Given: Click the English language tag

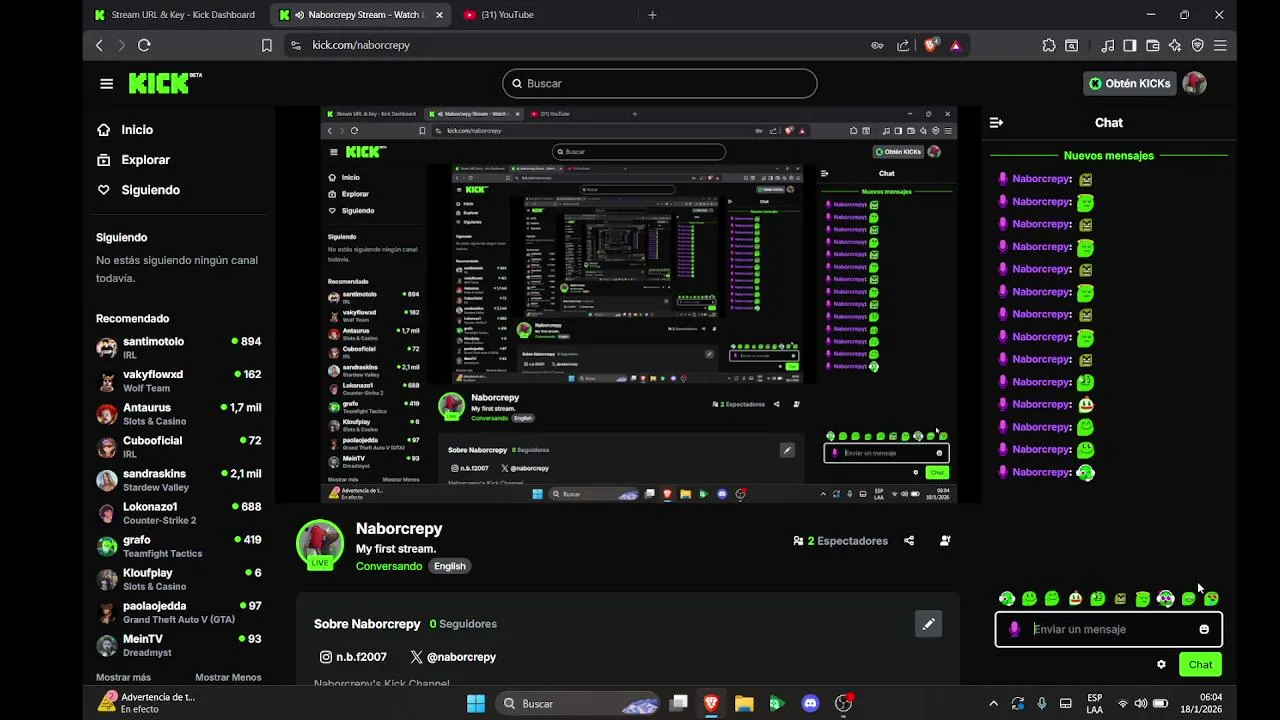Looking at the screenshot, I should (x=450, y=566).
